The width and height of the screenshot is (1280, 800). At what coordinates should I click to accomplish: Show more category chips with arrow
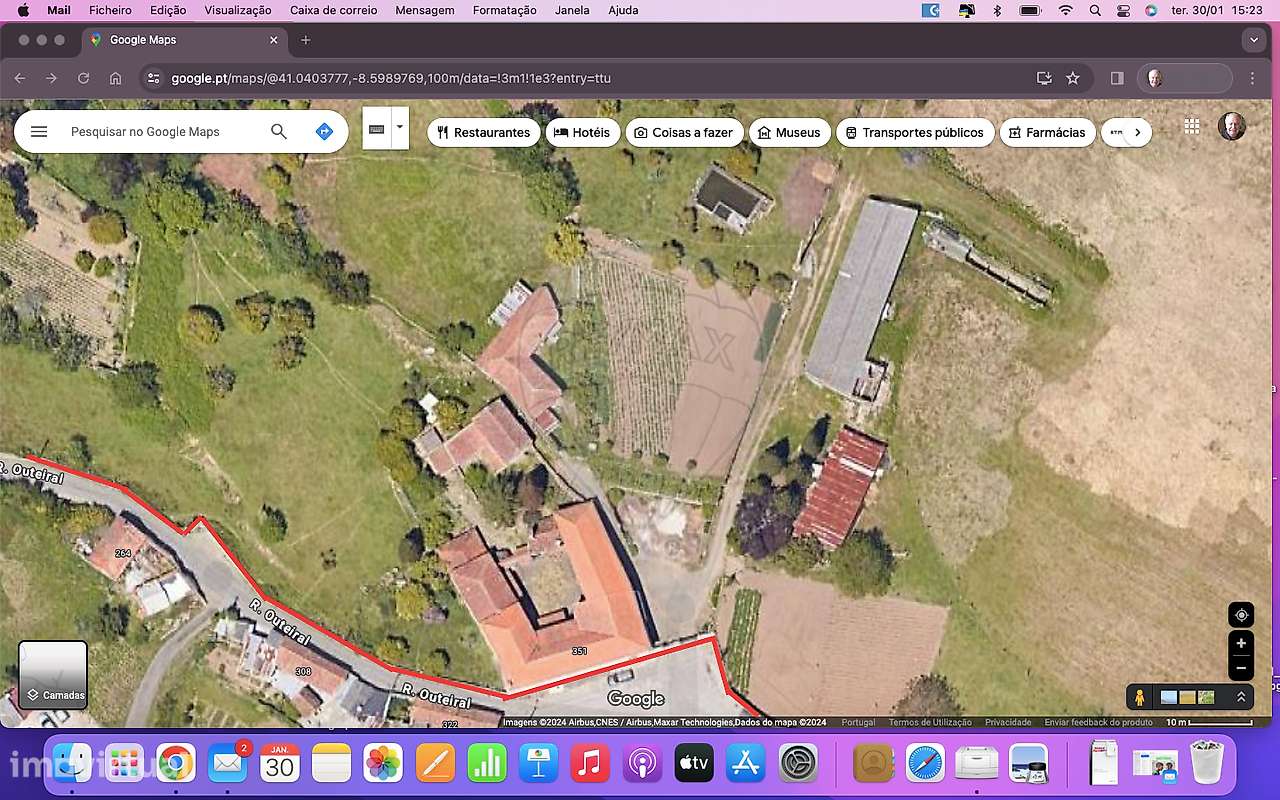tap(1137, 132)
